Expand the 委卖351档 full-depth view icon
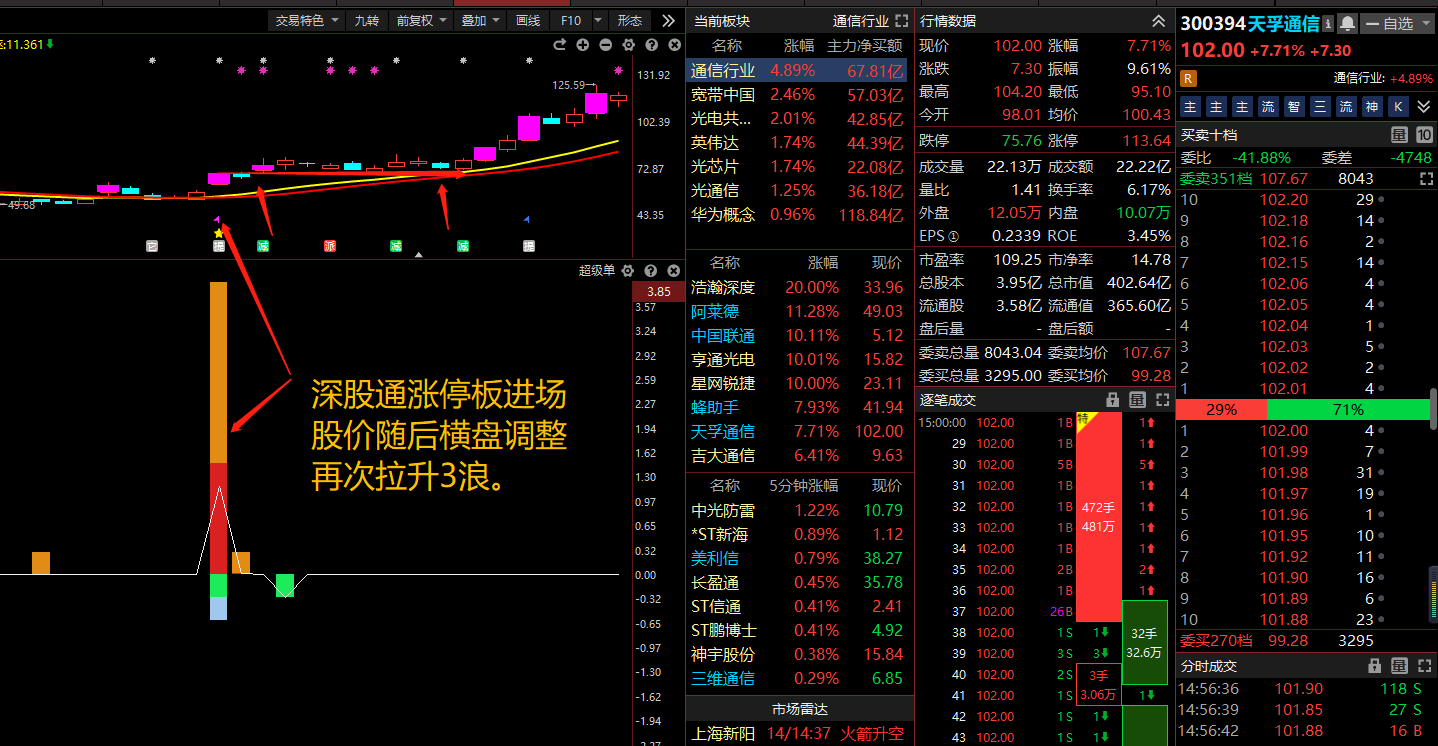Screen dimensions: 1438x746 click(1426, 178)
